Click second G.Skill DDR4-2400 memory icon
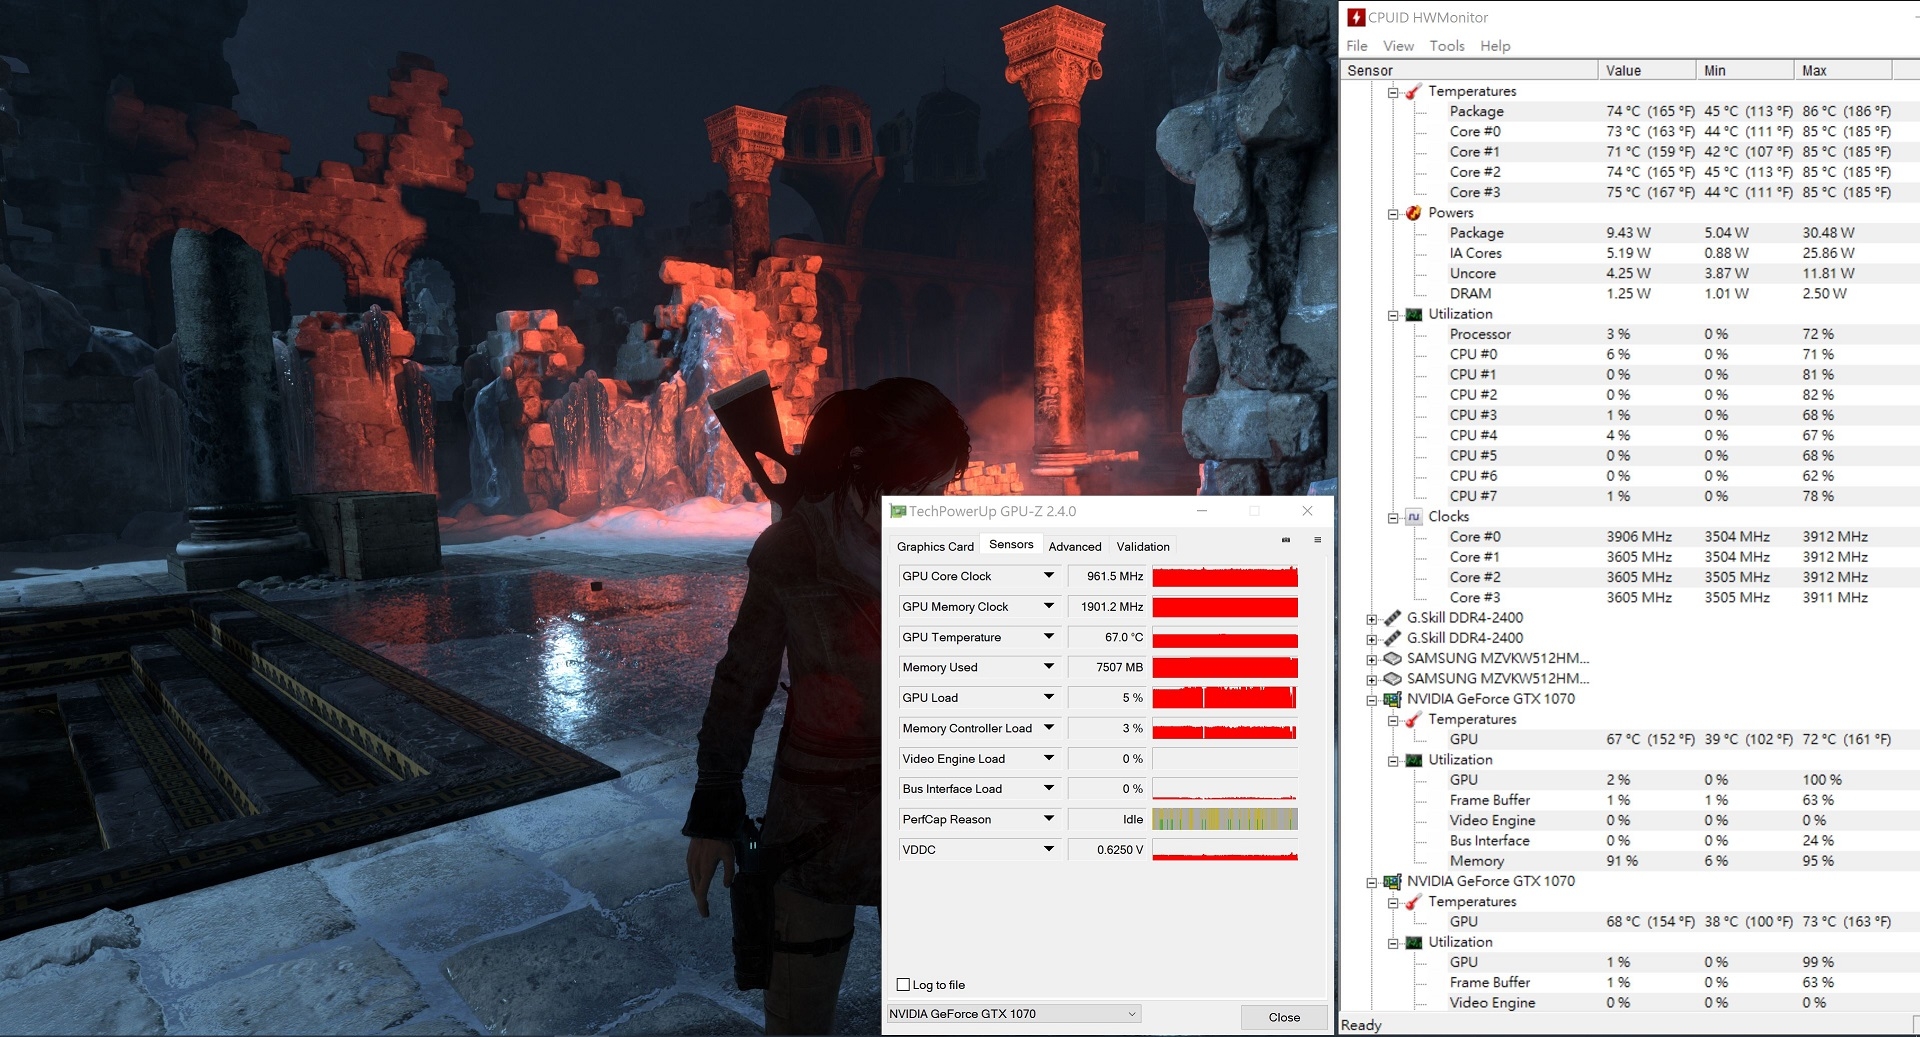Image resolution: width=1920 pixels, height=1037 pixels. click(1392, 638)
